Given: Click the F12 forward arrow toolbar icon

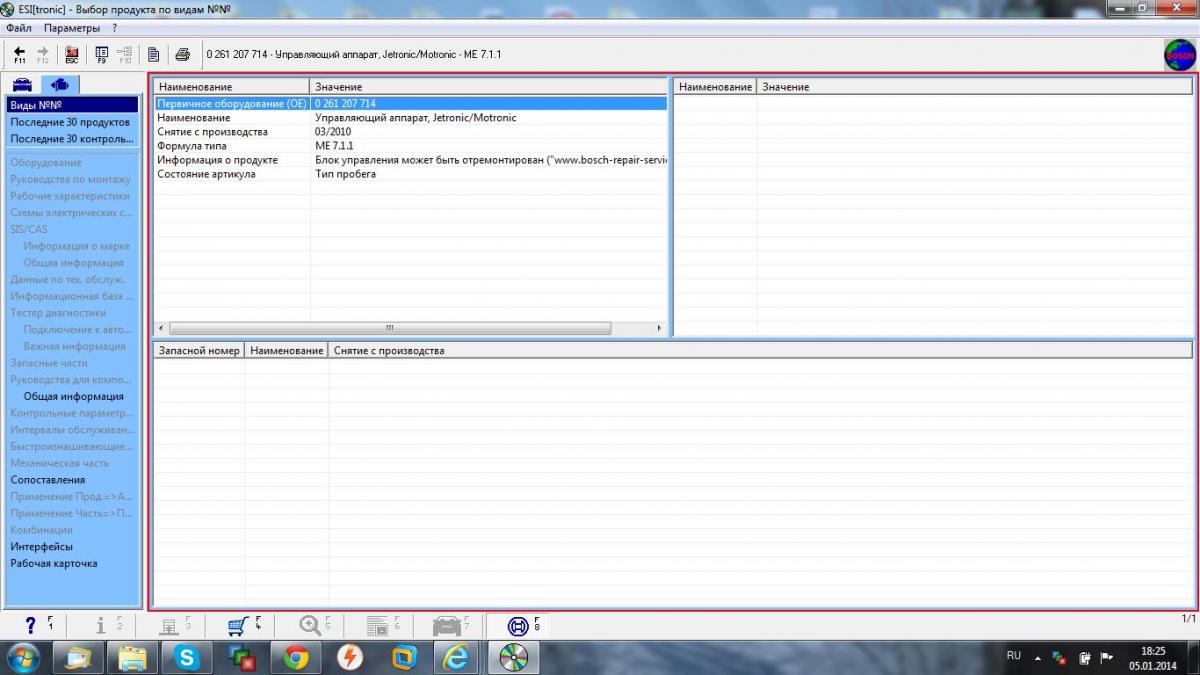Looking at the screenshot, I should tap(43, 54).
